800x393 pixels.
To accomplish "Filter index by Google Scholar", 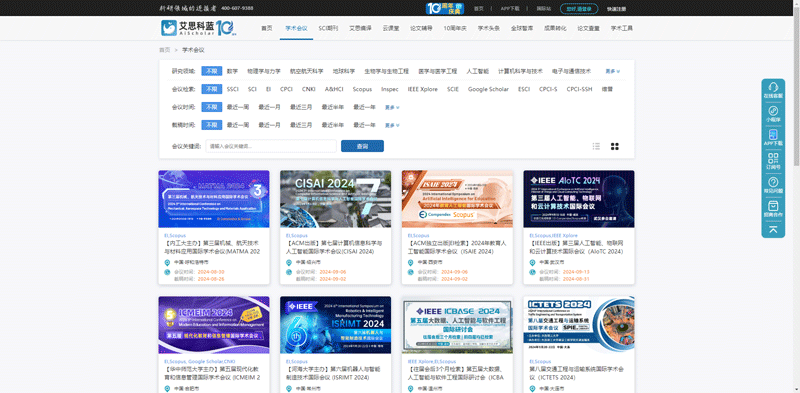I will click(x=488, y=89).
